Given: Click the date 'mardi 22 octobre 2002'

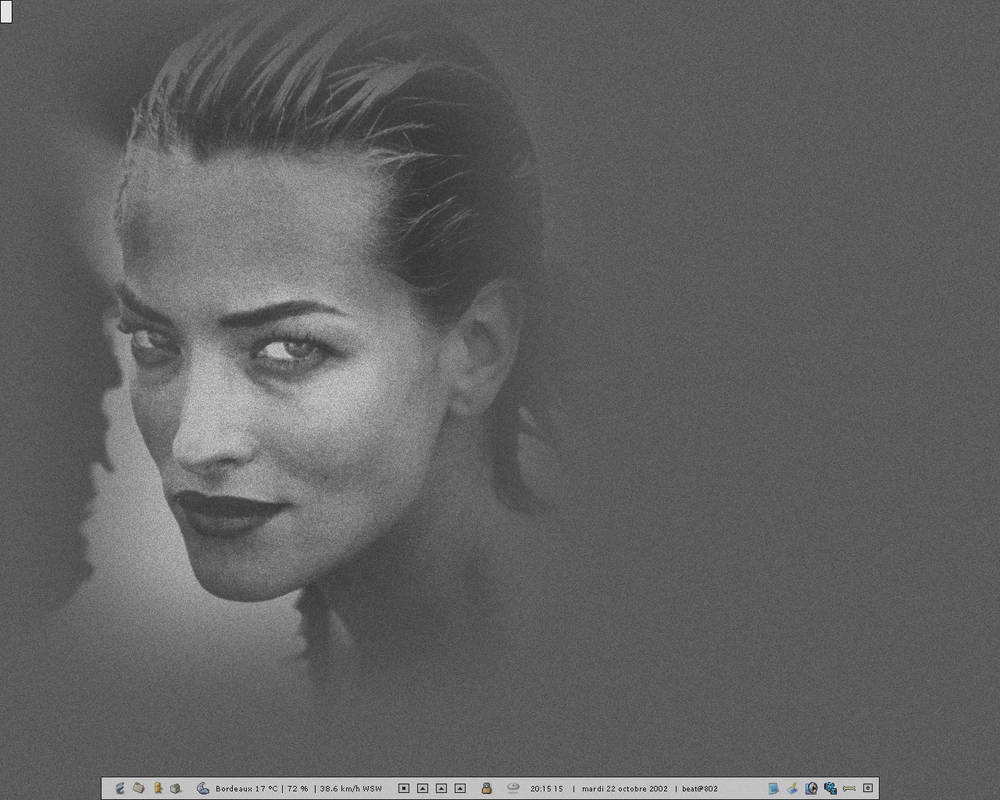Looking at the screenshot, I should click(625, 788).
